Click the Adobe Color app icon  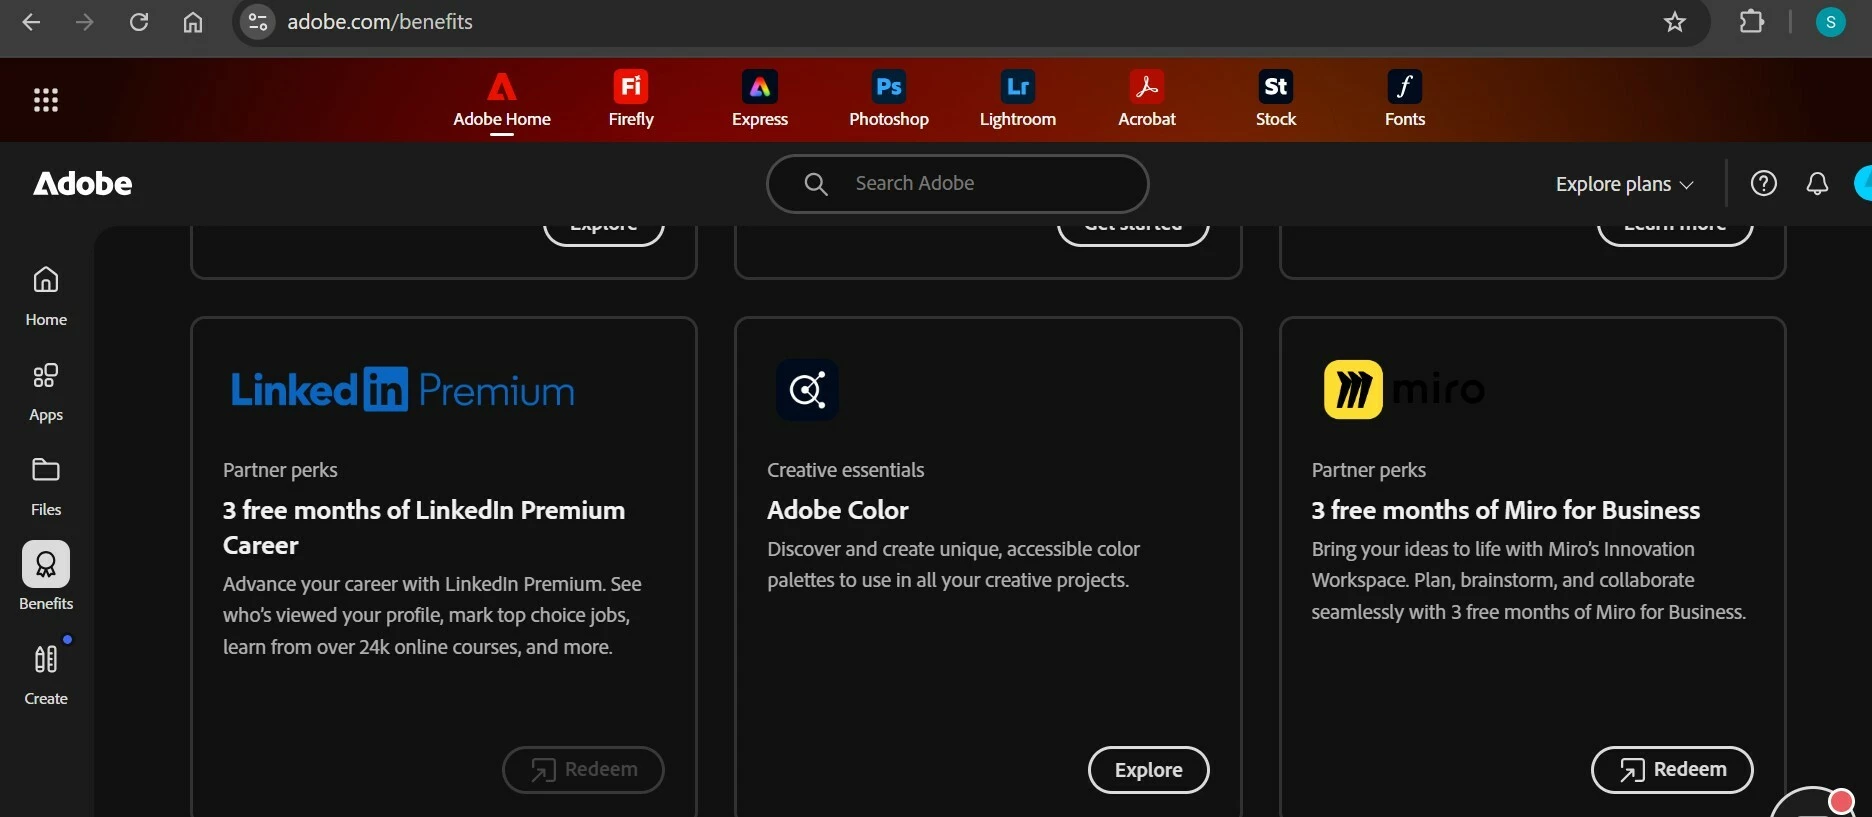pyautogui.click(x=807, y=389)
